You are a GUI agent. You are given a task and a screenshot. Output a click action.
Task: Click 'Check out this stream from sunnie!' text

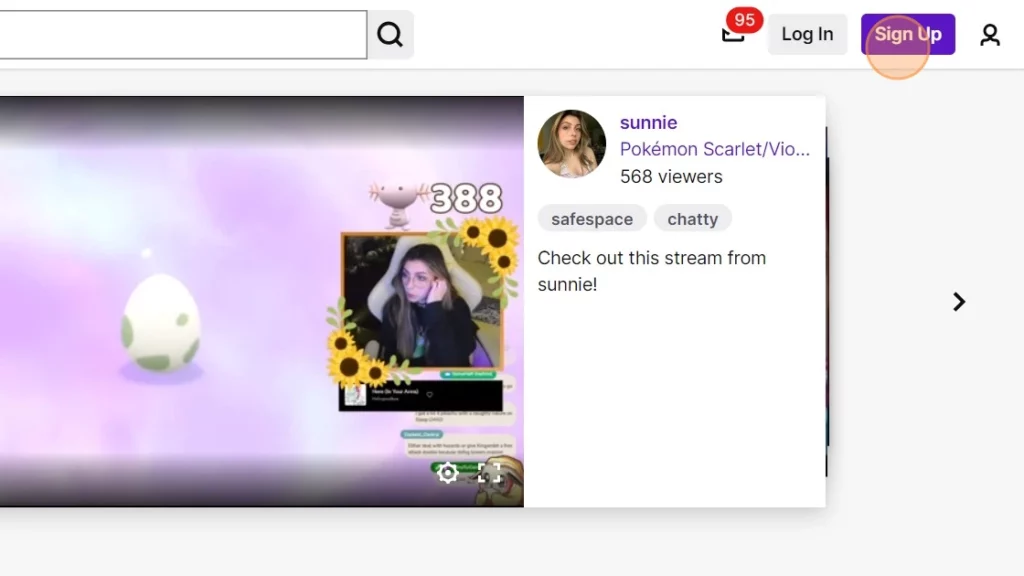(651, 271)
